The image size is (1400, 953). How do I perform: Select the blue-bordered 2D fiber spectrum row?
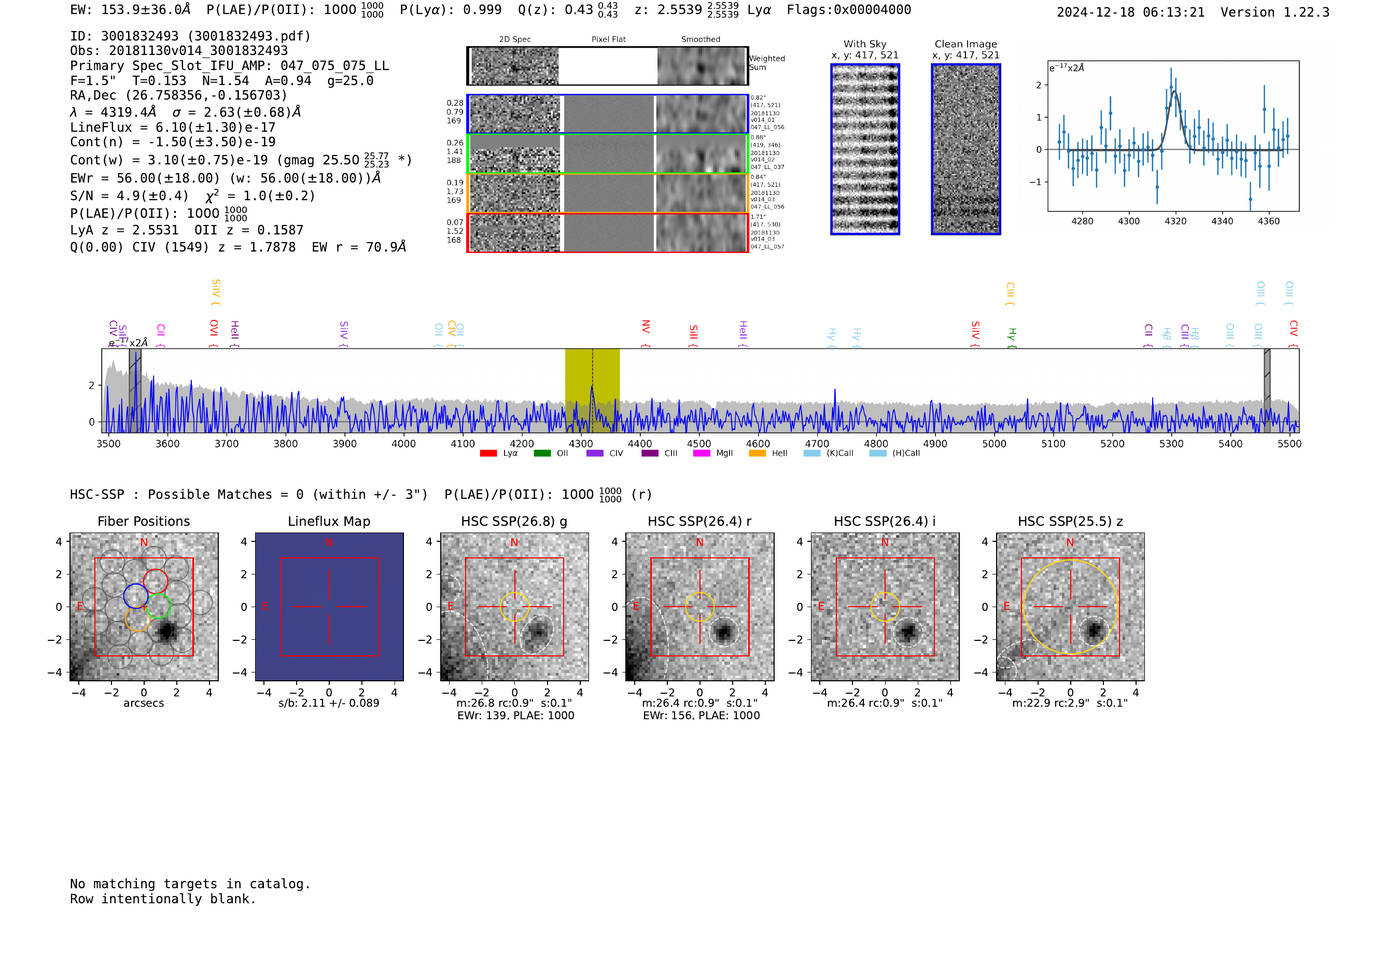[x=608, y=114]
